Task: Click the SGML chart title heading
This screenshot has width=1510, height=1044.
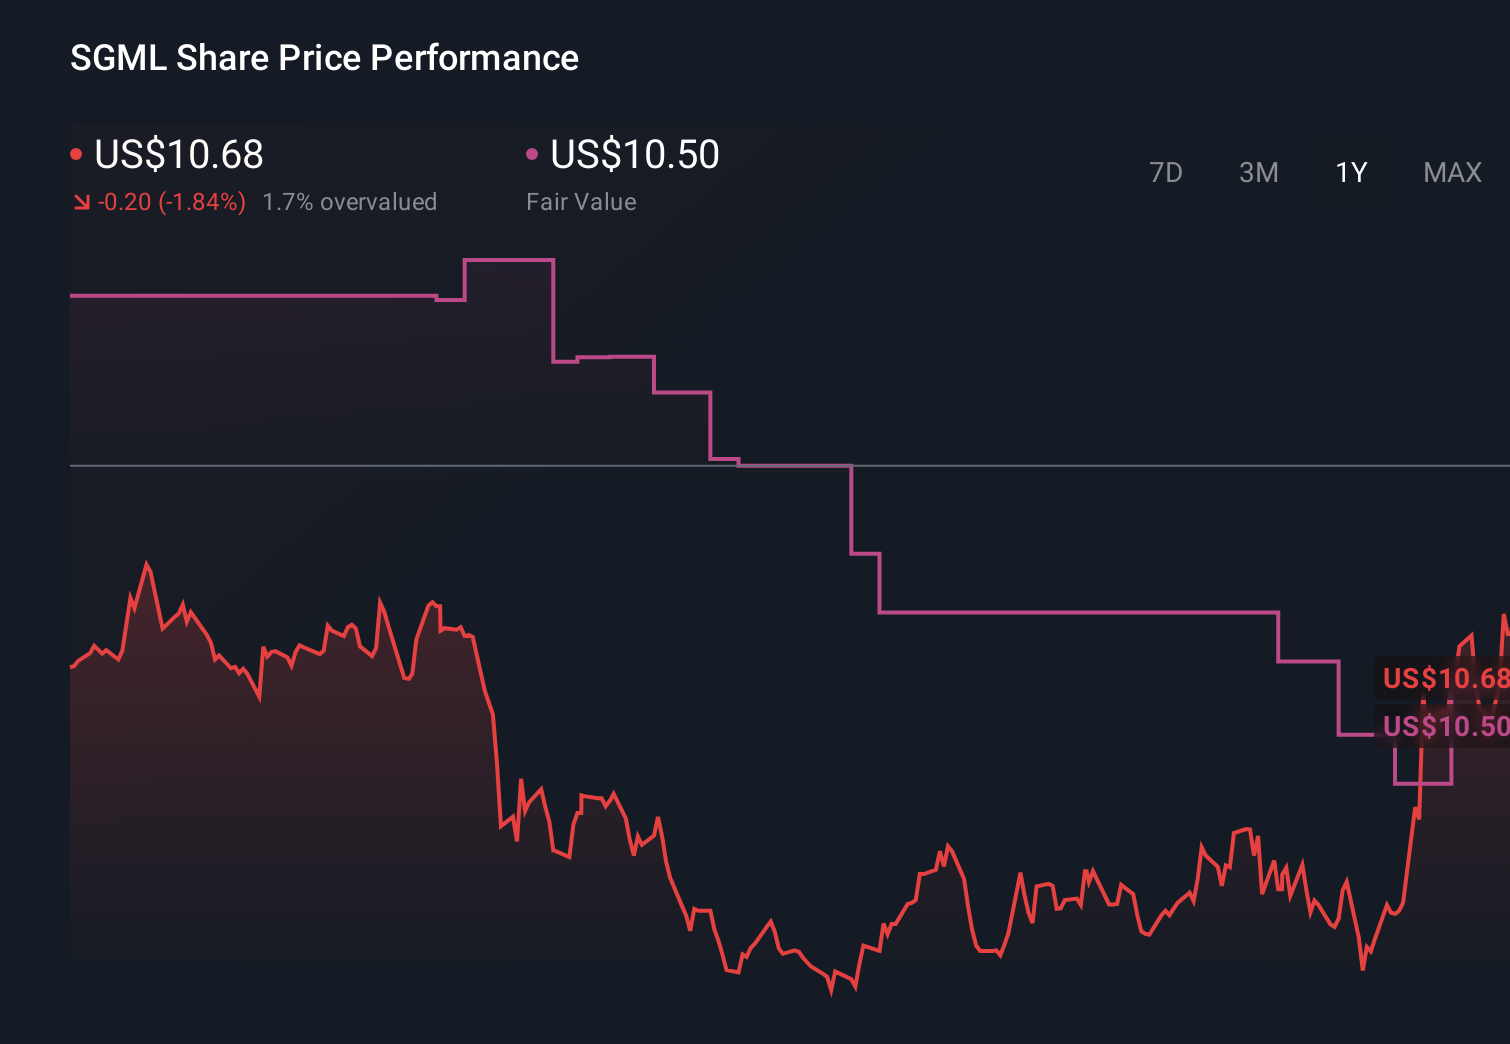Action: click(323, 57)
